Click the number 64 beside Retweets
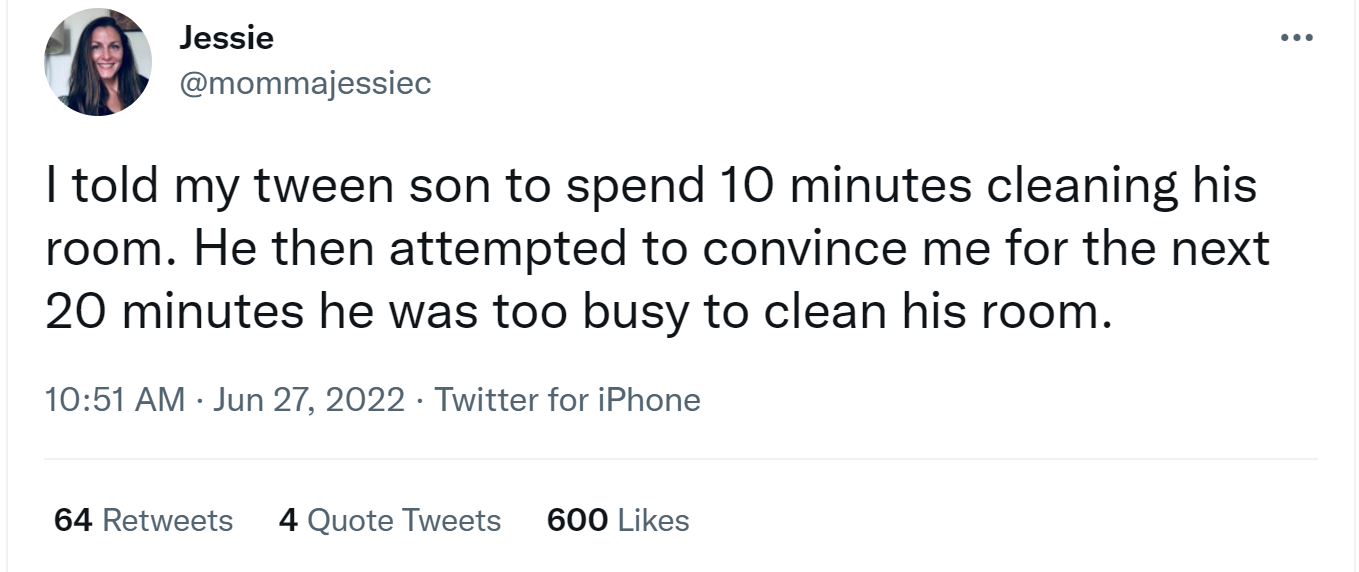The height and width of the screenshot is (572, 1359). tap(73, 521)
